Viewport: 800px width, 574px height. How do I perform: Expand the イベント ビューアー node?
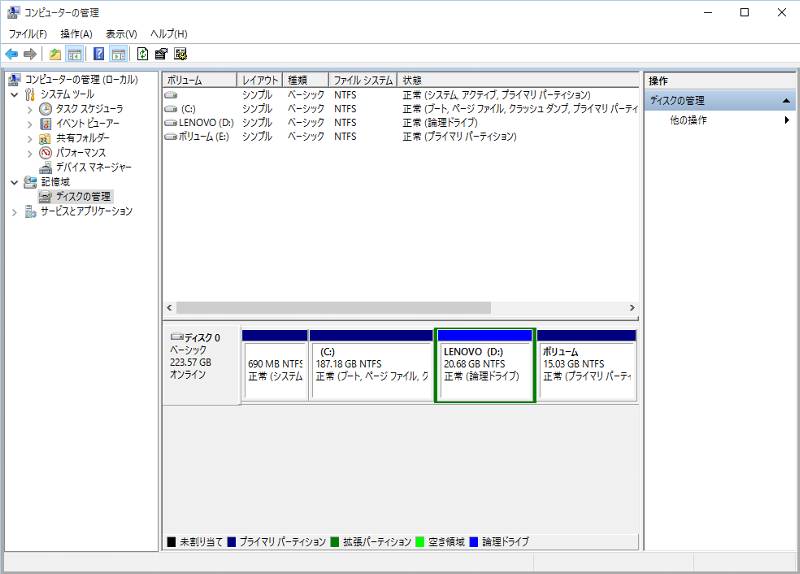30,124
